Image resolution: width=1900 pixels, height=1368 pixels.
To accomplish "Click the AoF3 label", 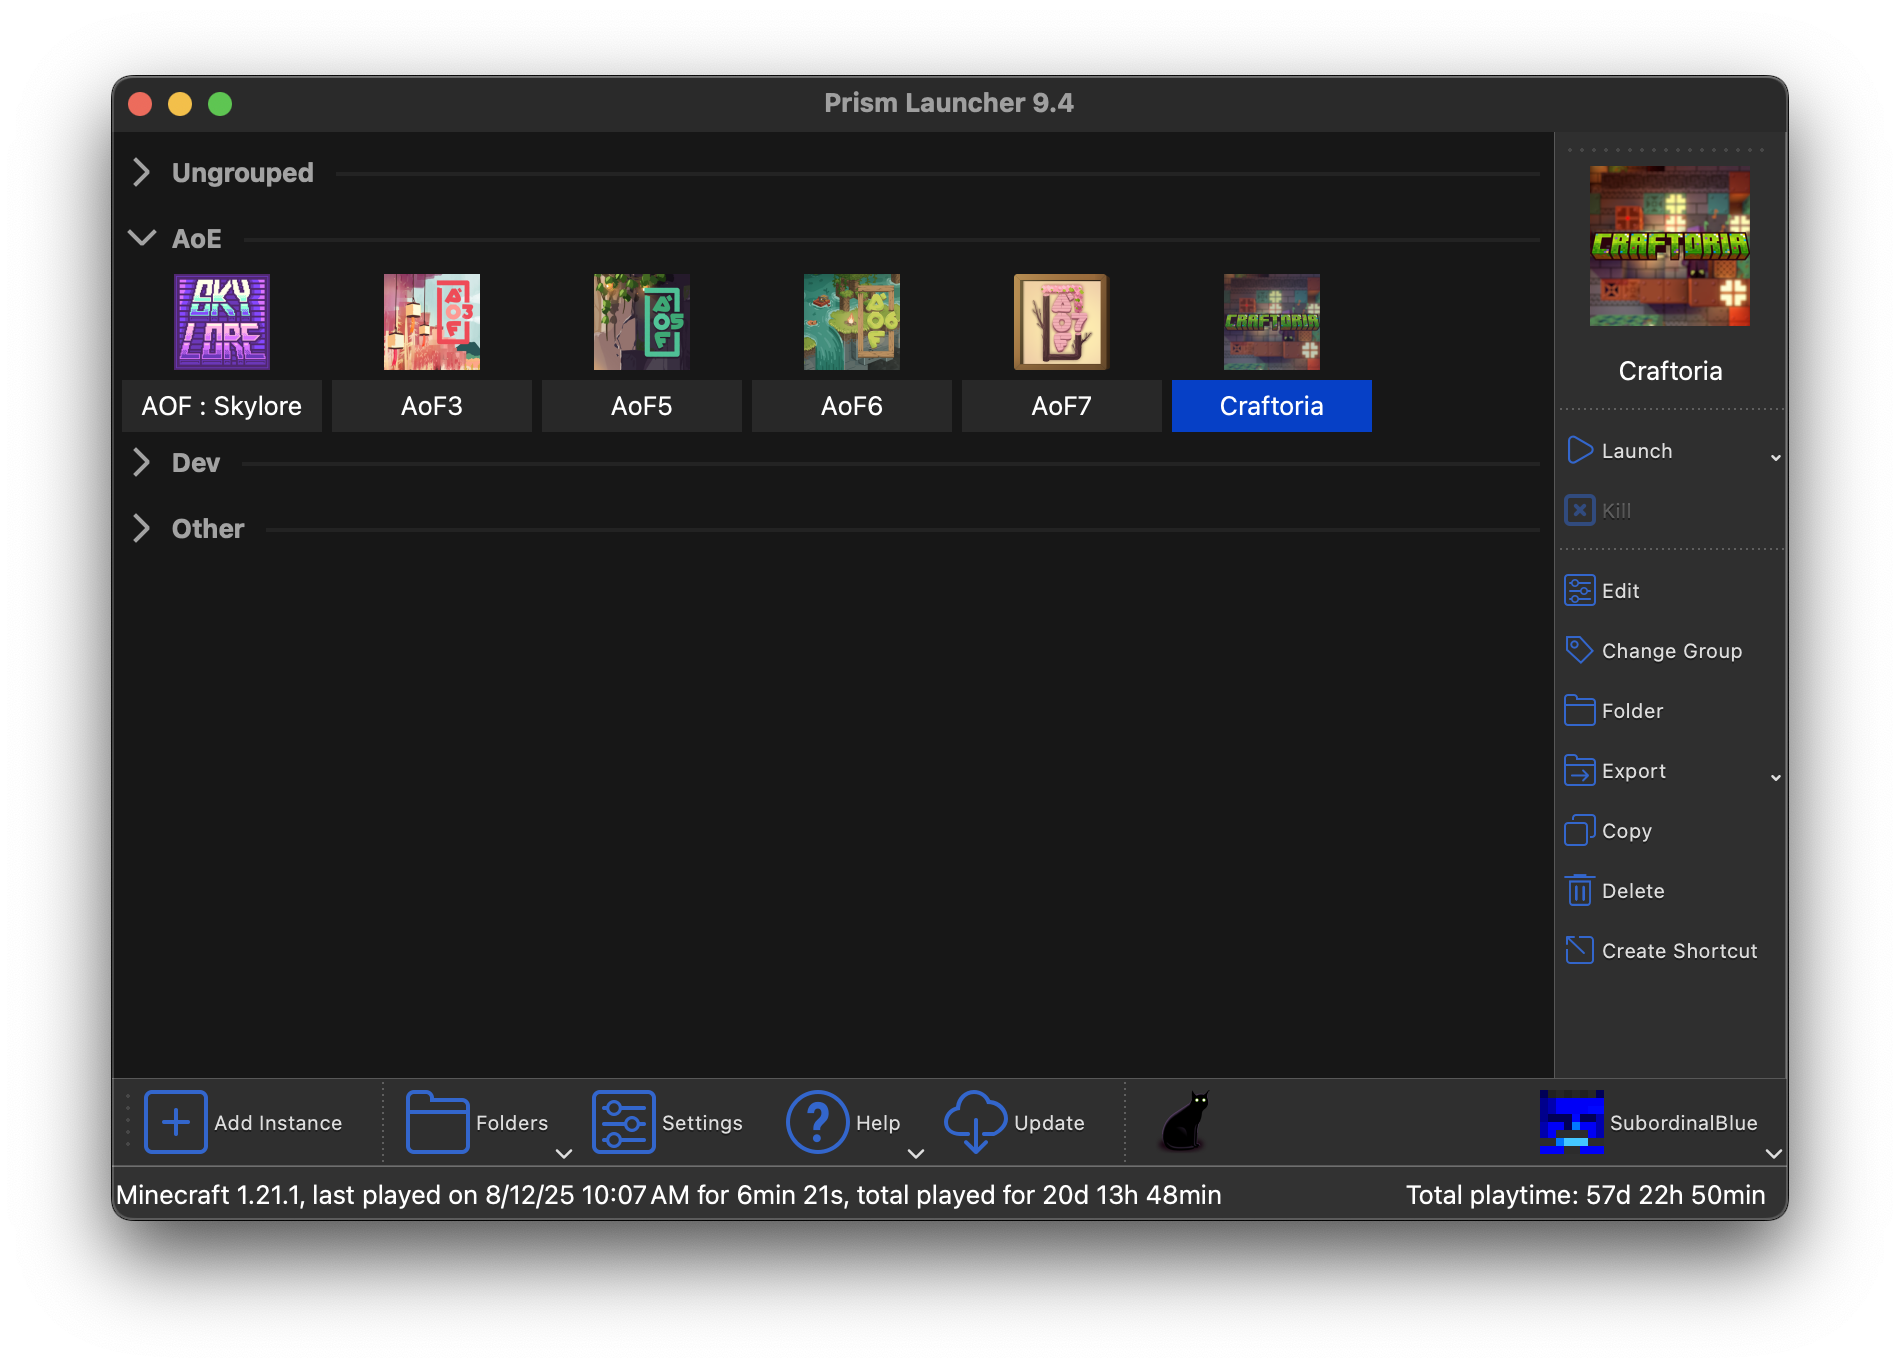I will point(432,406).
